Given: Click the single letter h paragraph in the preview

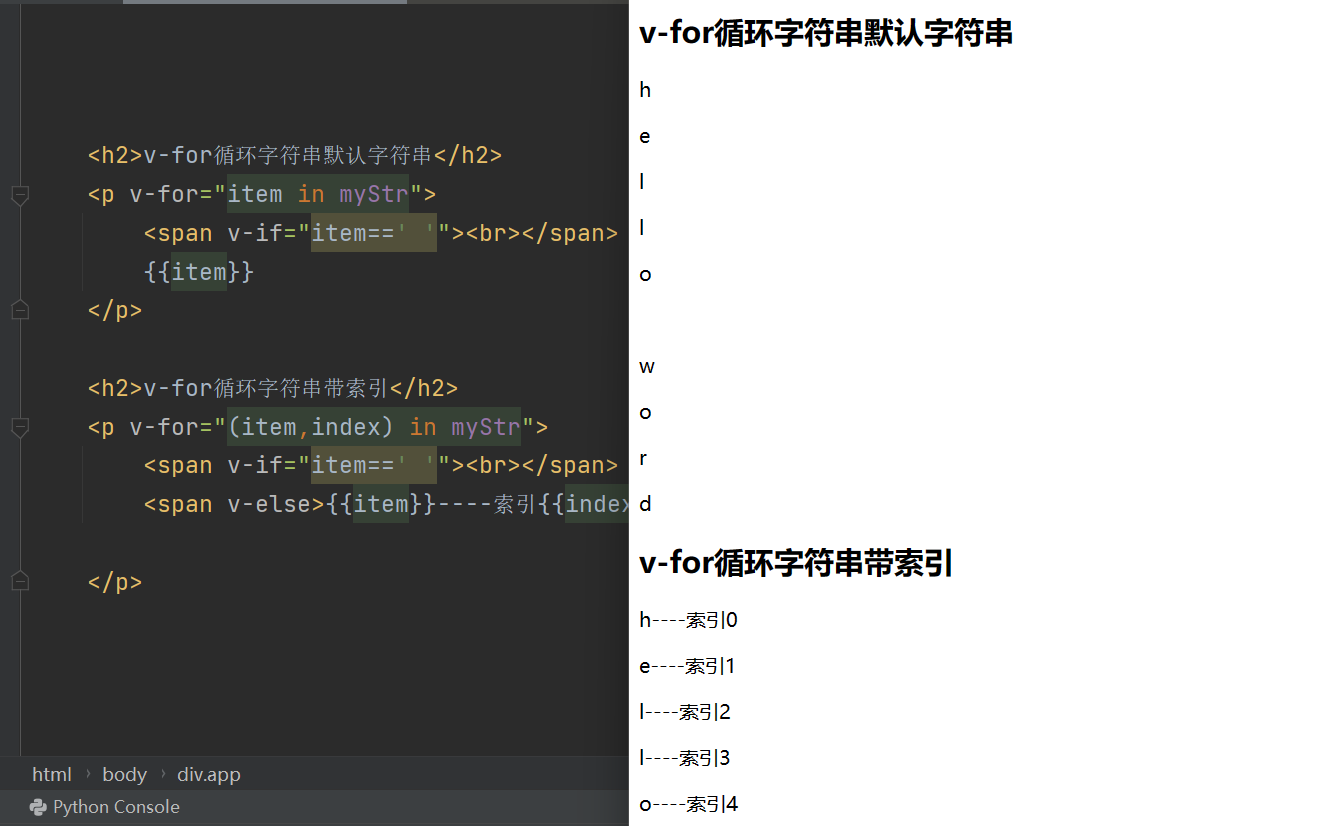Looking at the screenshot, I should click(x=645, y=90).
